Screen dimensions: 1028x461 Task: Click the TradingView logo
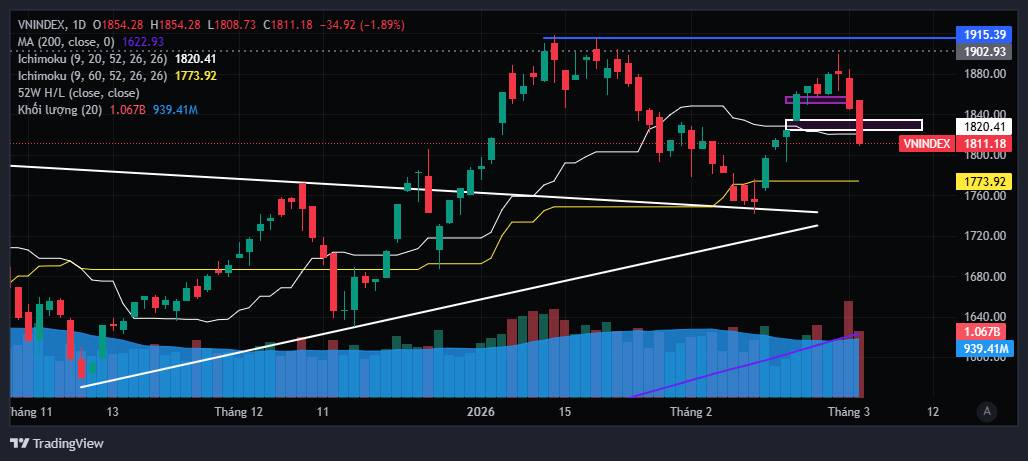[x=56, y=444]
